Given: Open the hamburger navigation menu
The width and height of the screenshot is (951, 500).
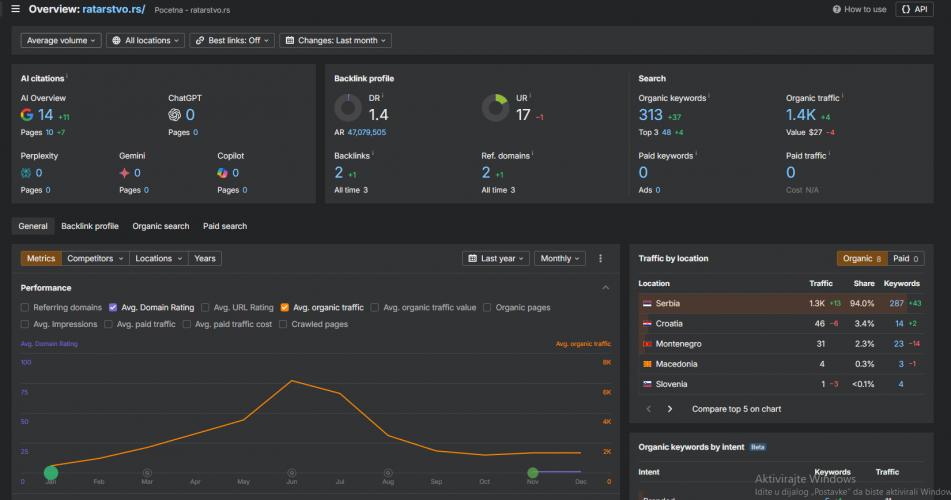Looking at the screenshot, I should coord(15,9).
